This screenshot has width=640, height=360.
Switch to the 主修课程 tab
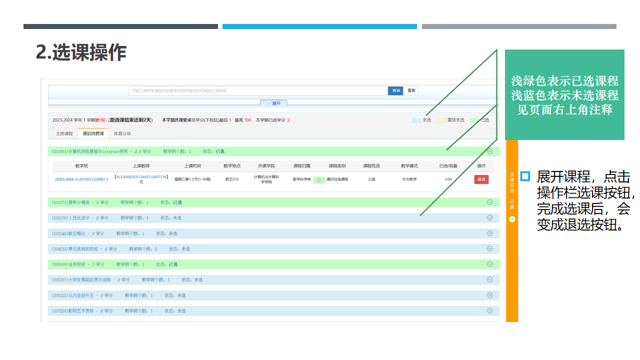[64, 134]
